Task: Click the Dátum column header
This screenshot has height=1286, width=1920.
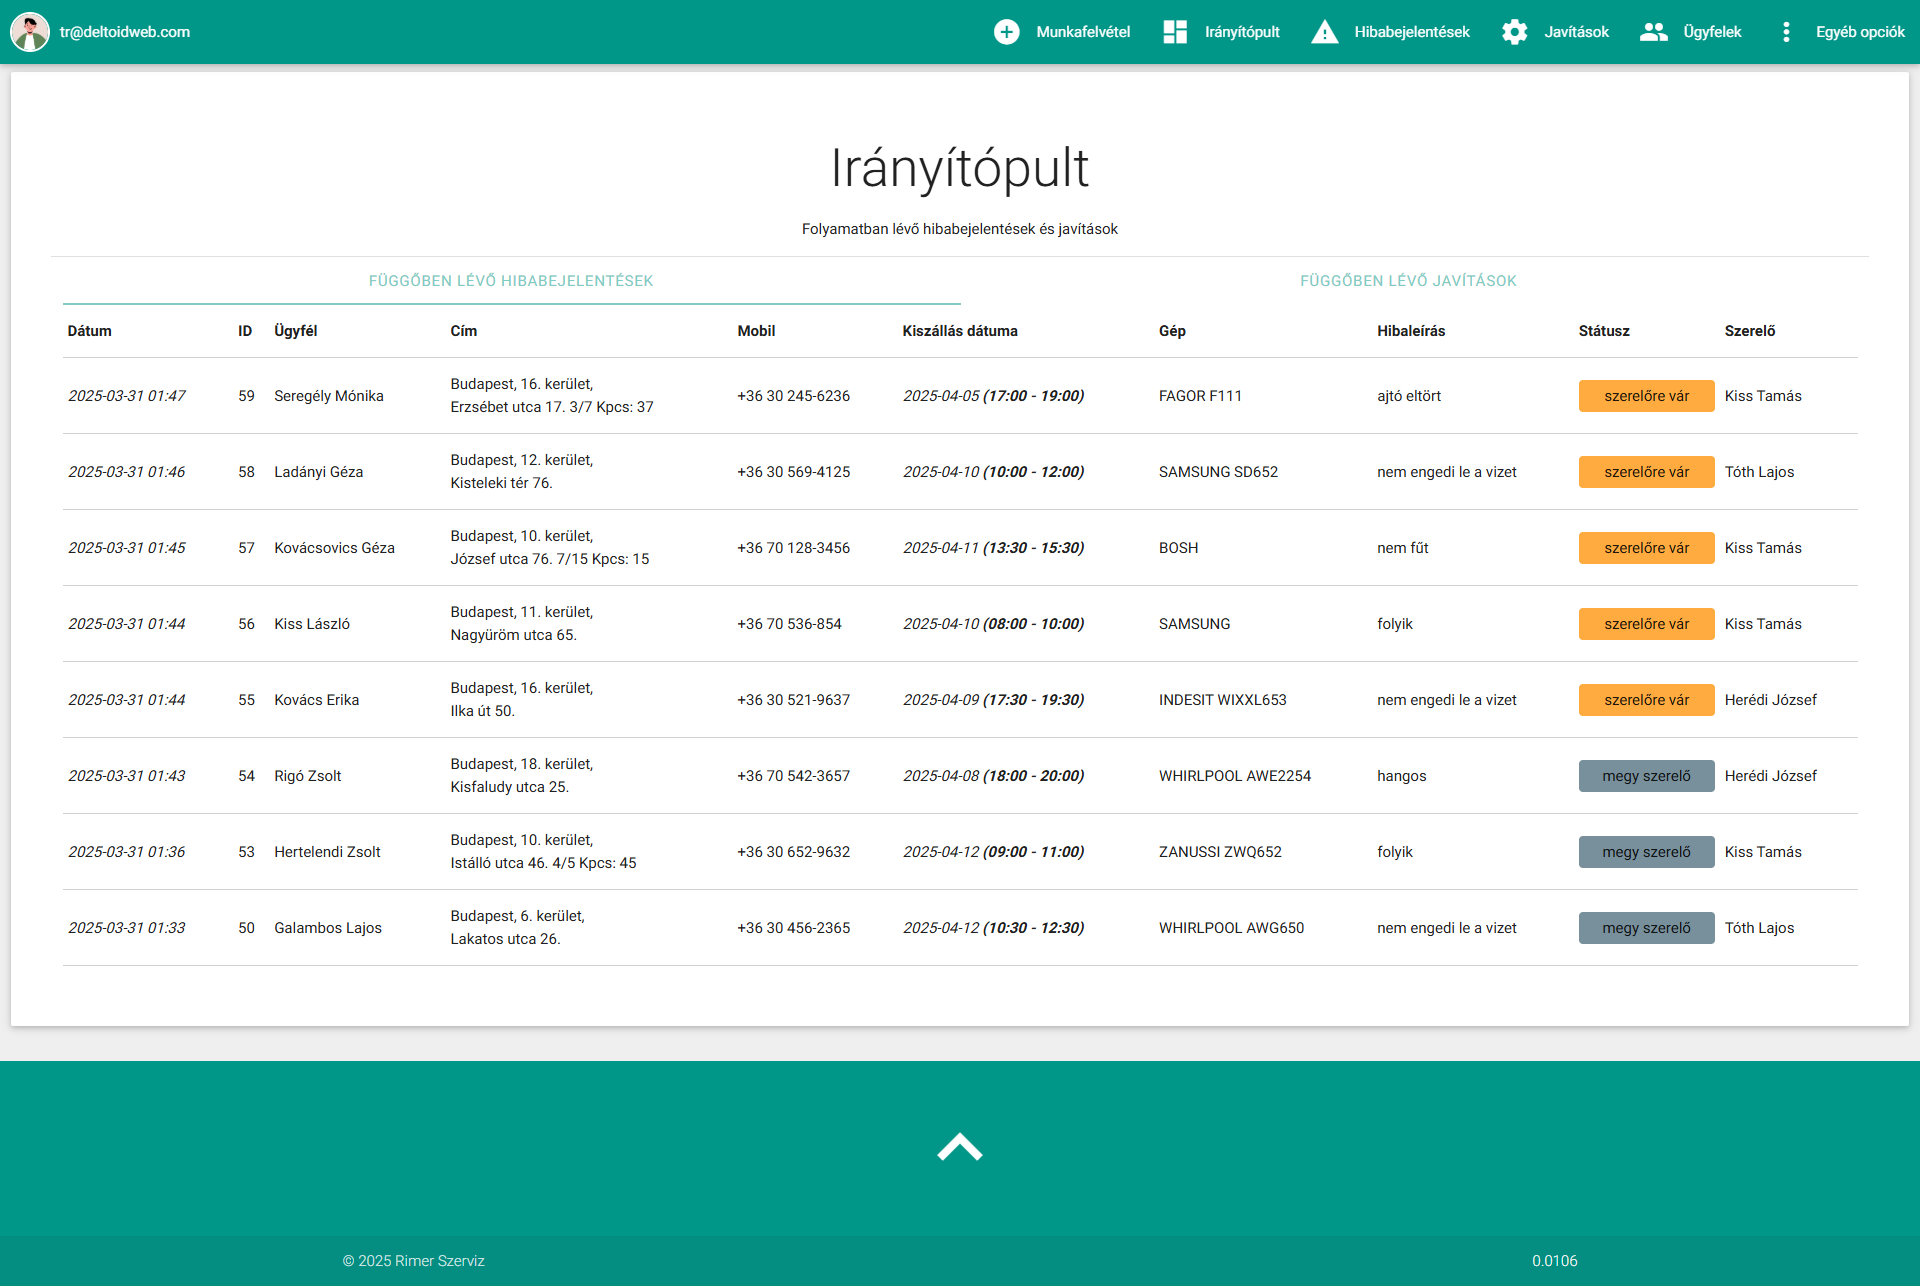Action: pos(90,331)
